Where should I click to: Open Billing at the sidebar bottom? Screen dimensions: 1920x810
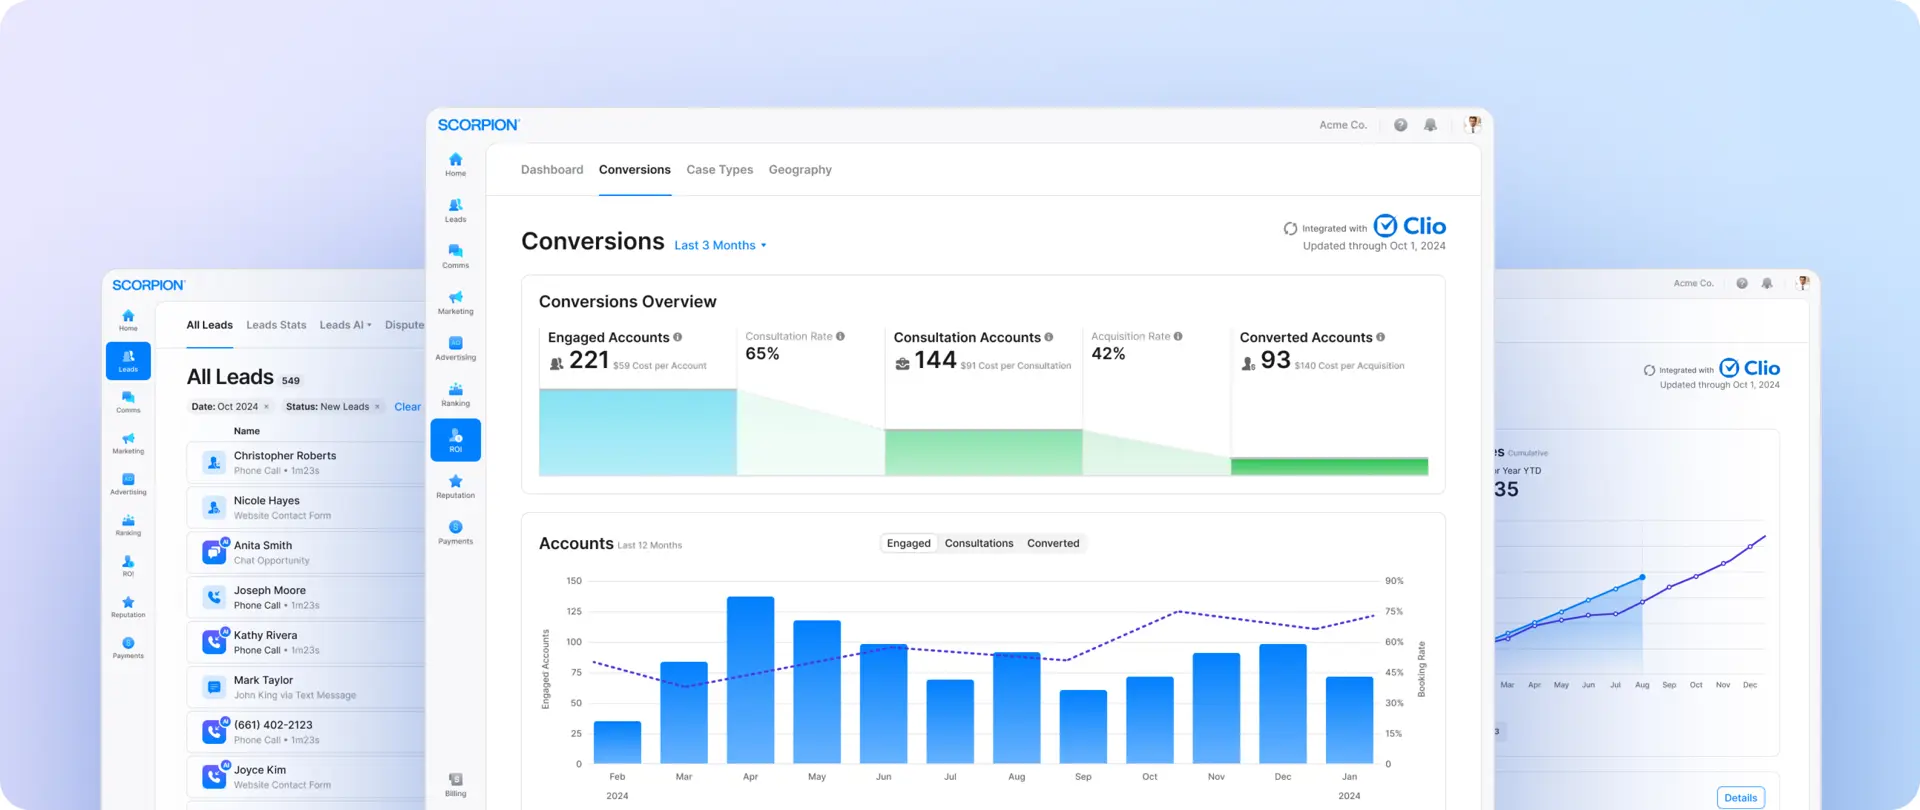pos(455,785)
